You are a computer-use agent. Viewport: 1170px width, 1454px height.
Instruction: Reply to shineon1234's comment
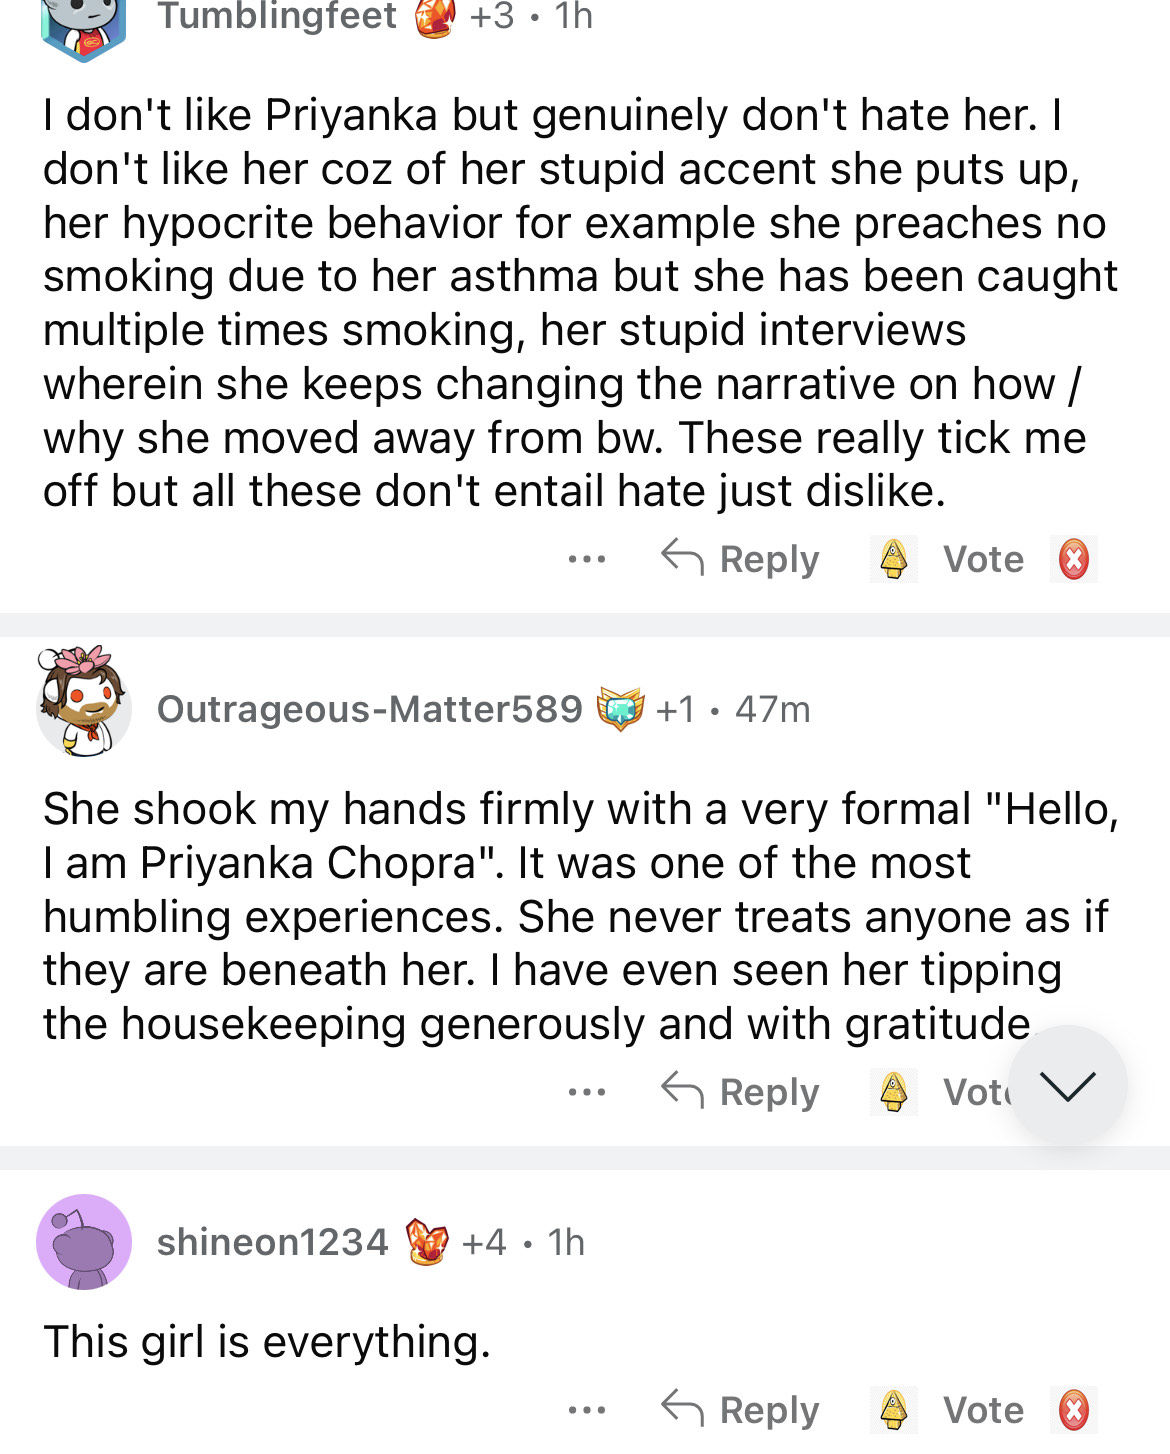[x=741, y=1410]
